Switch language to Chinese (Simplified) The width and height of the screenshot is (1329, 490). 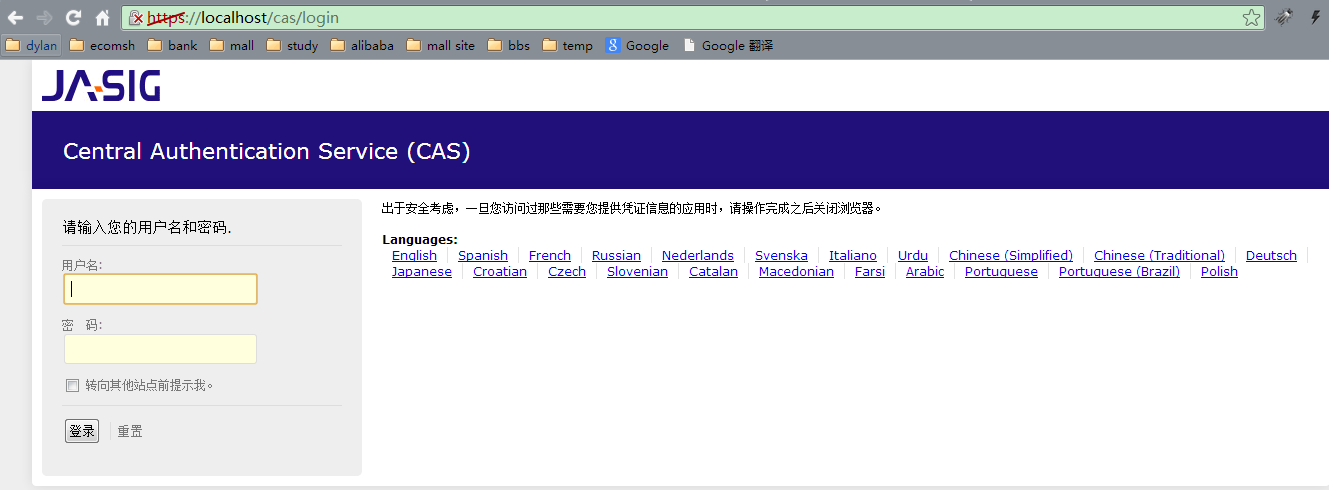tap(1011, 255)
